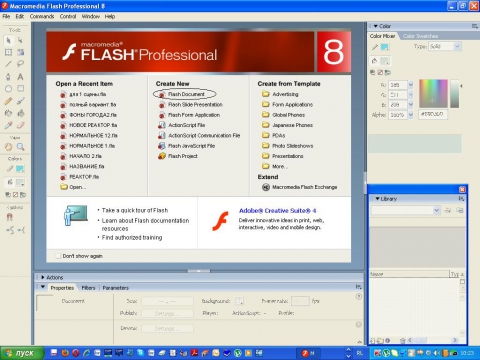Open the File menu
This screenshot has width=480, height=360.
coord(6,16)
